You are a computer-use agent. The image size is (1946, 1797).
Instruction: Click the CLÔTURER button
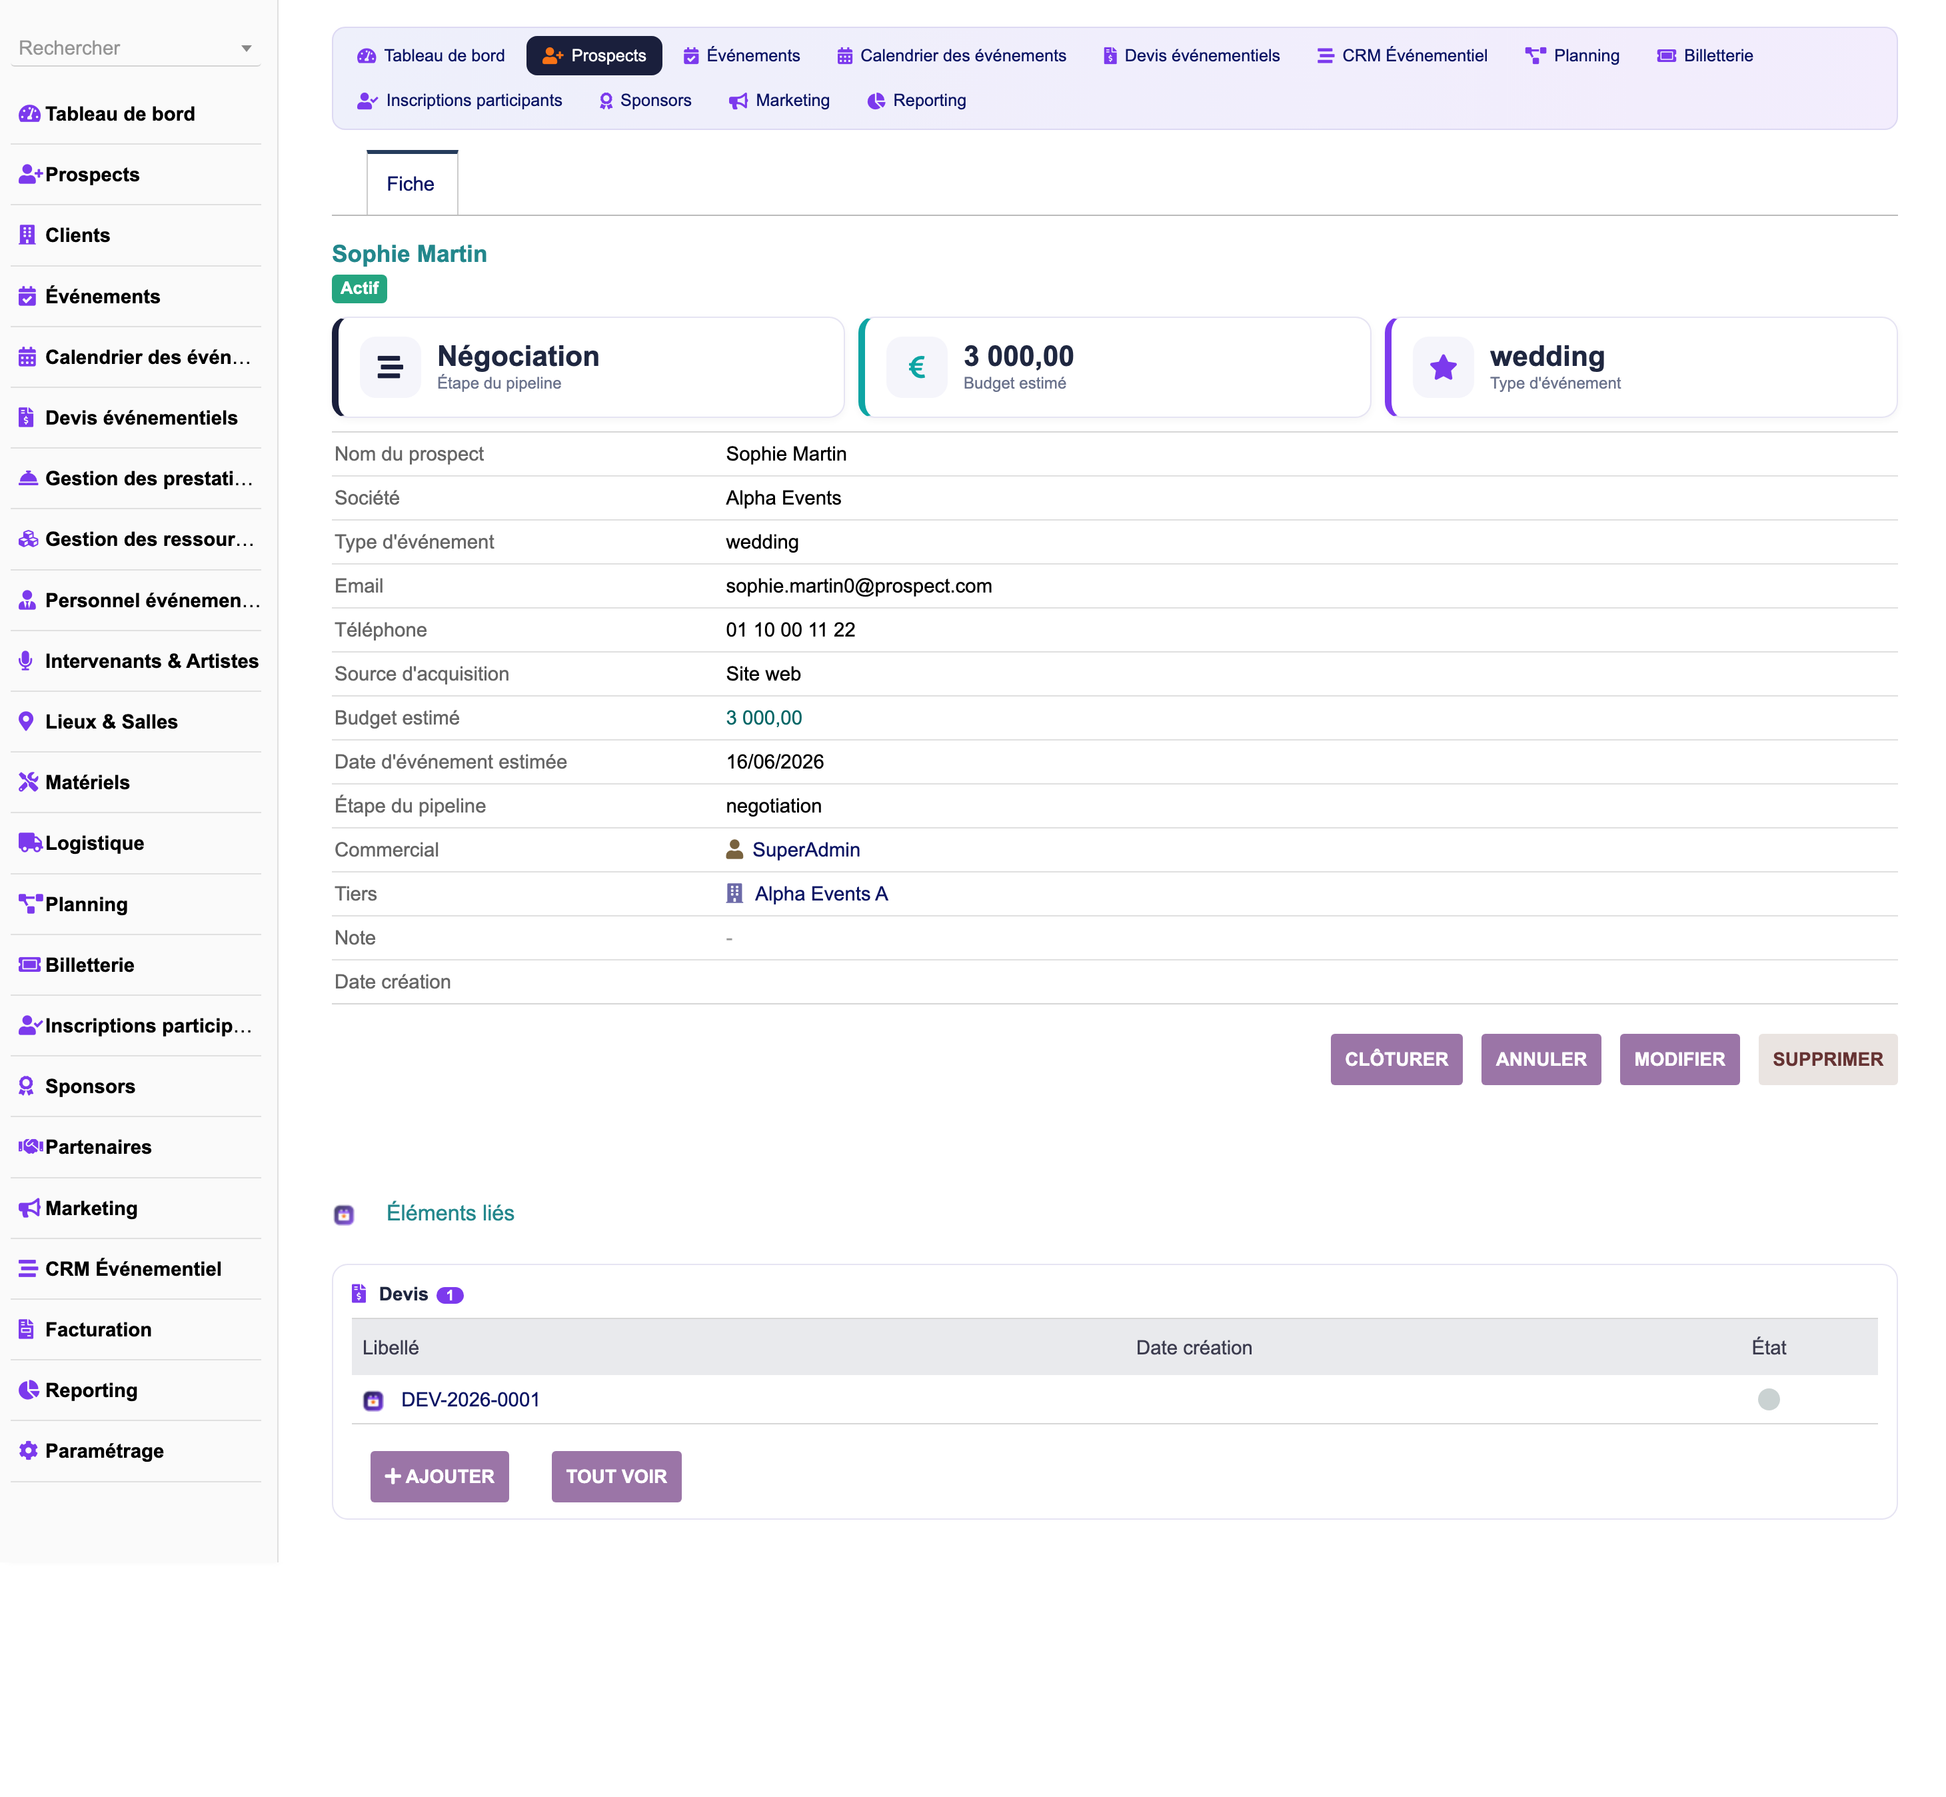coord(1396,1059)
